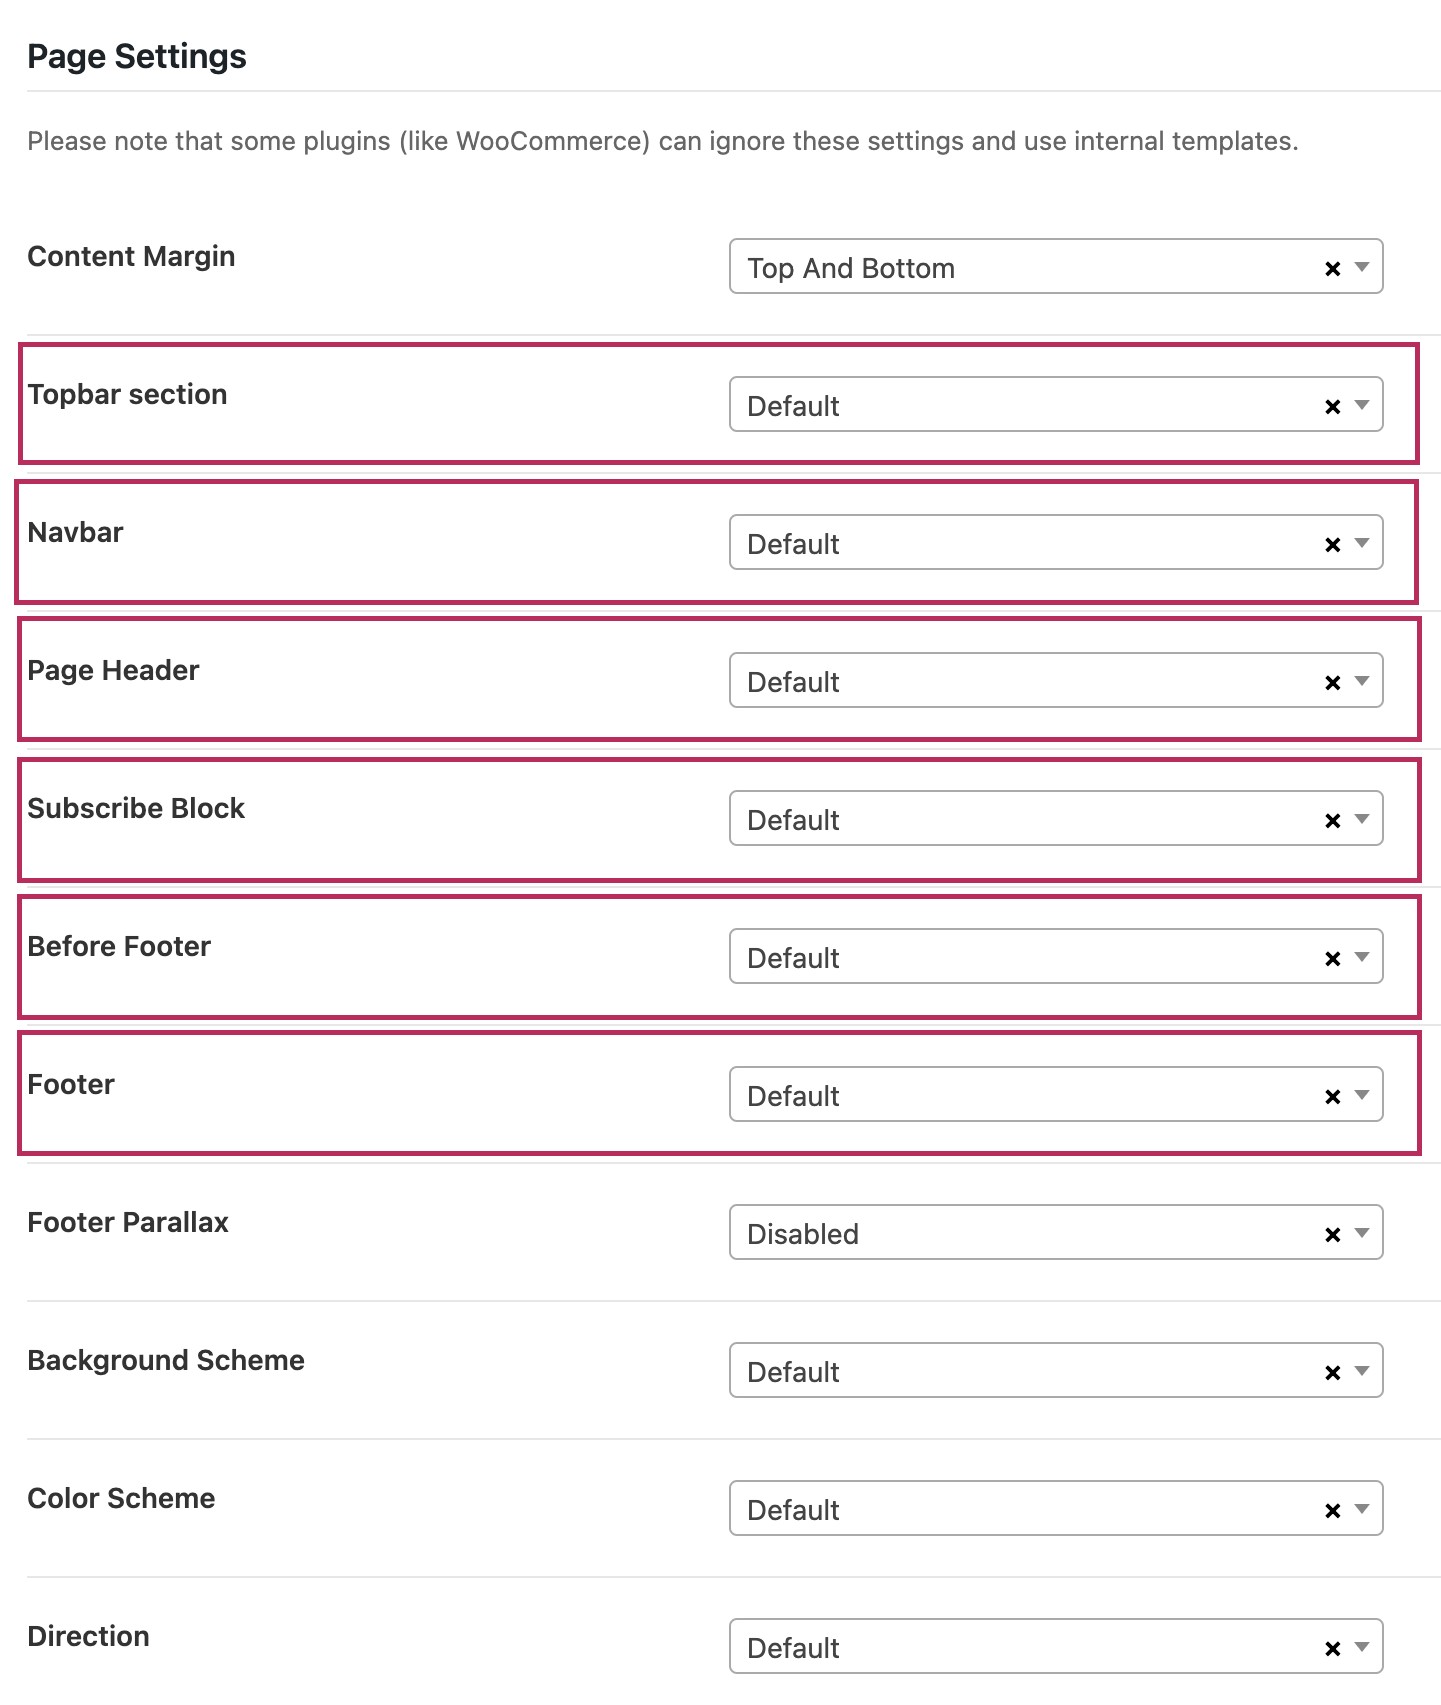Open the Direction dropdown arrow
The height and width of the screenshot is (1705, 1441).
pos(1362,1647)
